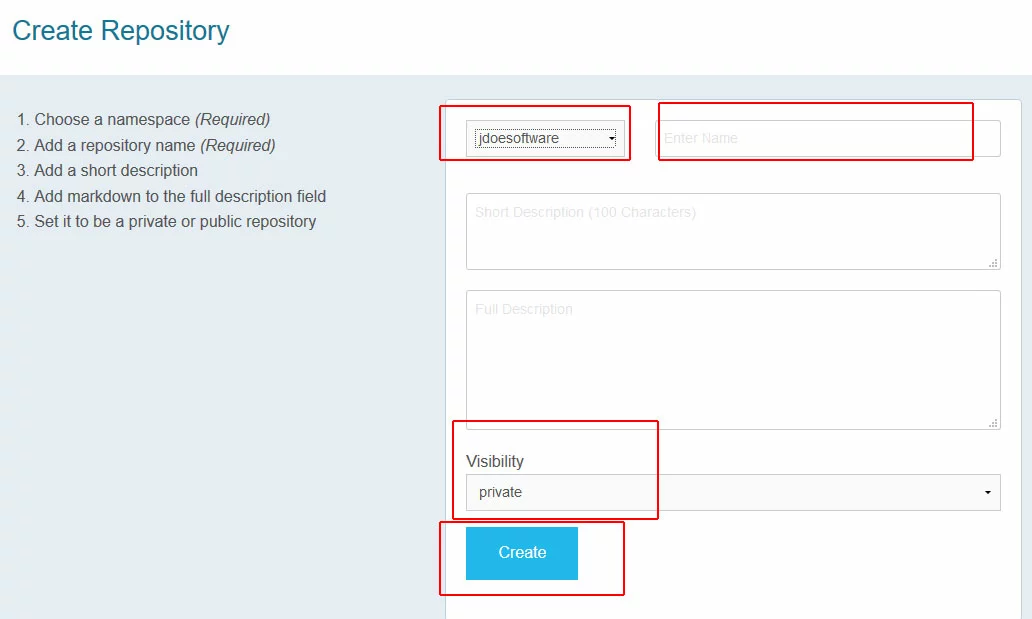The height and width of the screenshot is (619, 1032).
Task: Open the jdoesoftware namespace dropdown
Action: click(x=545, y=138)
